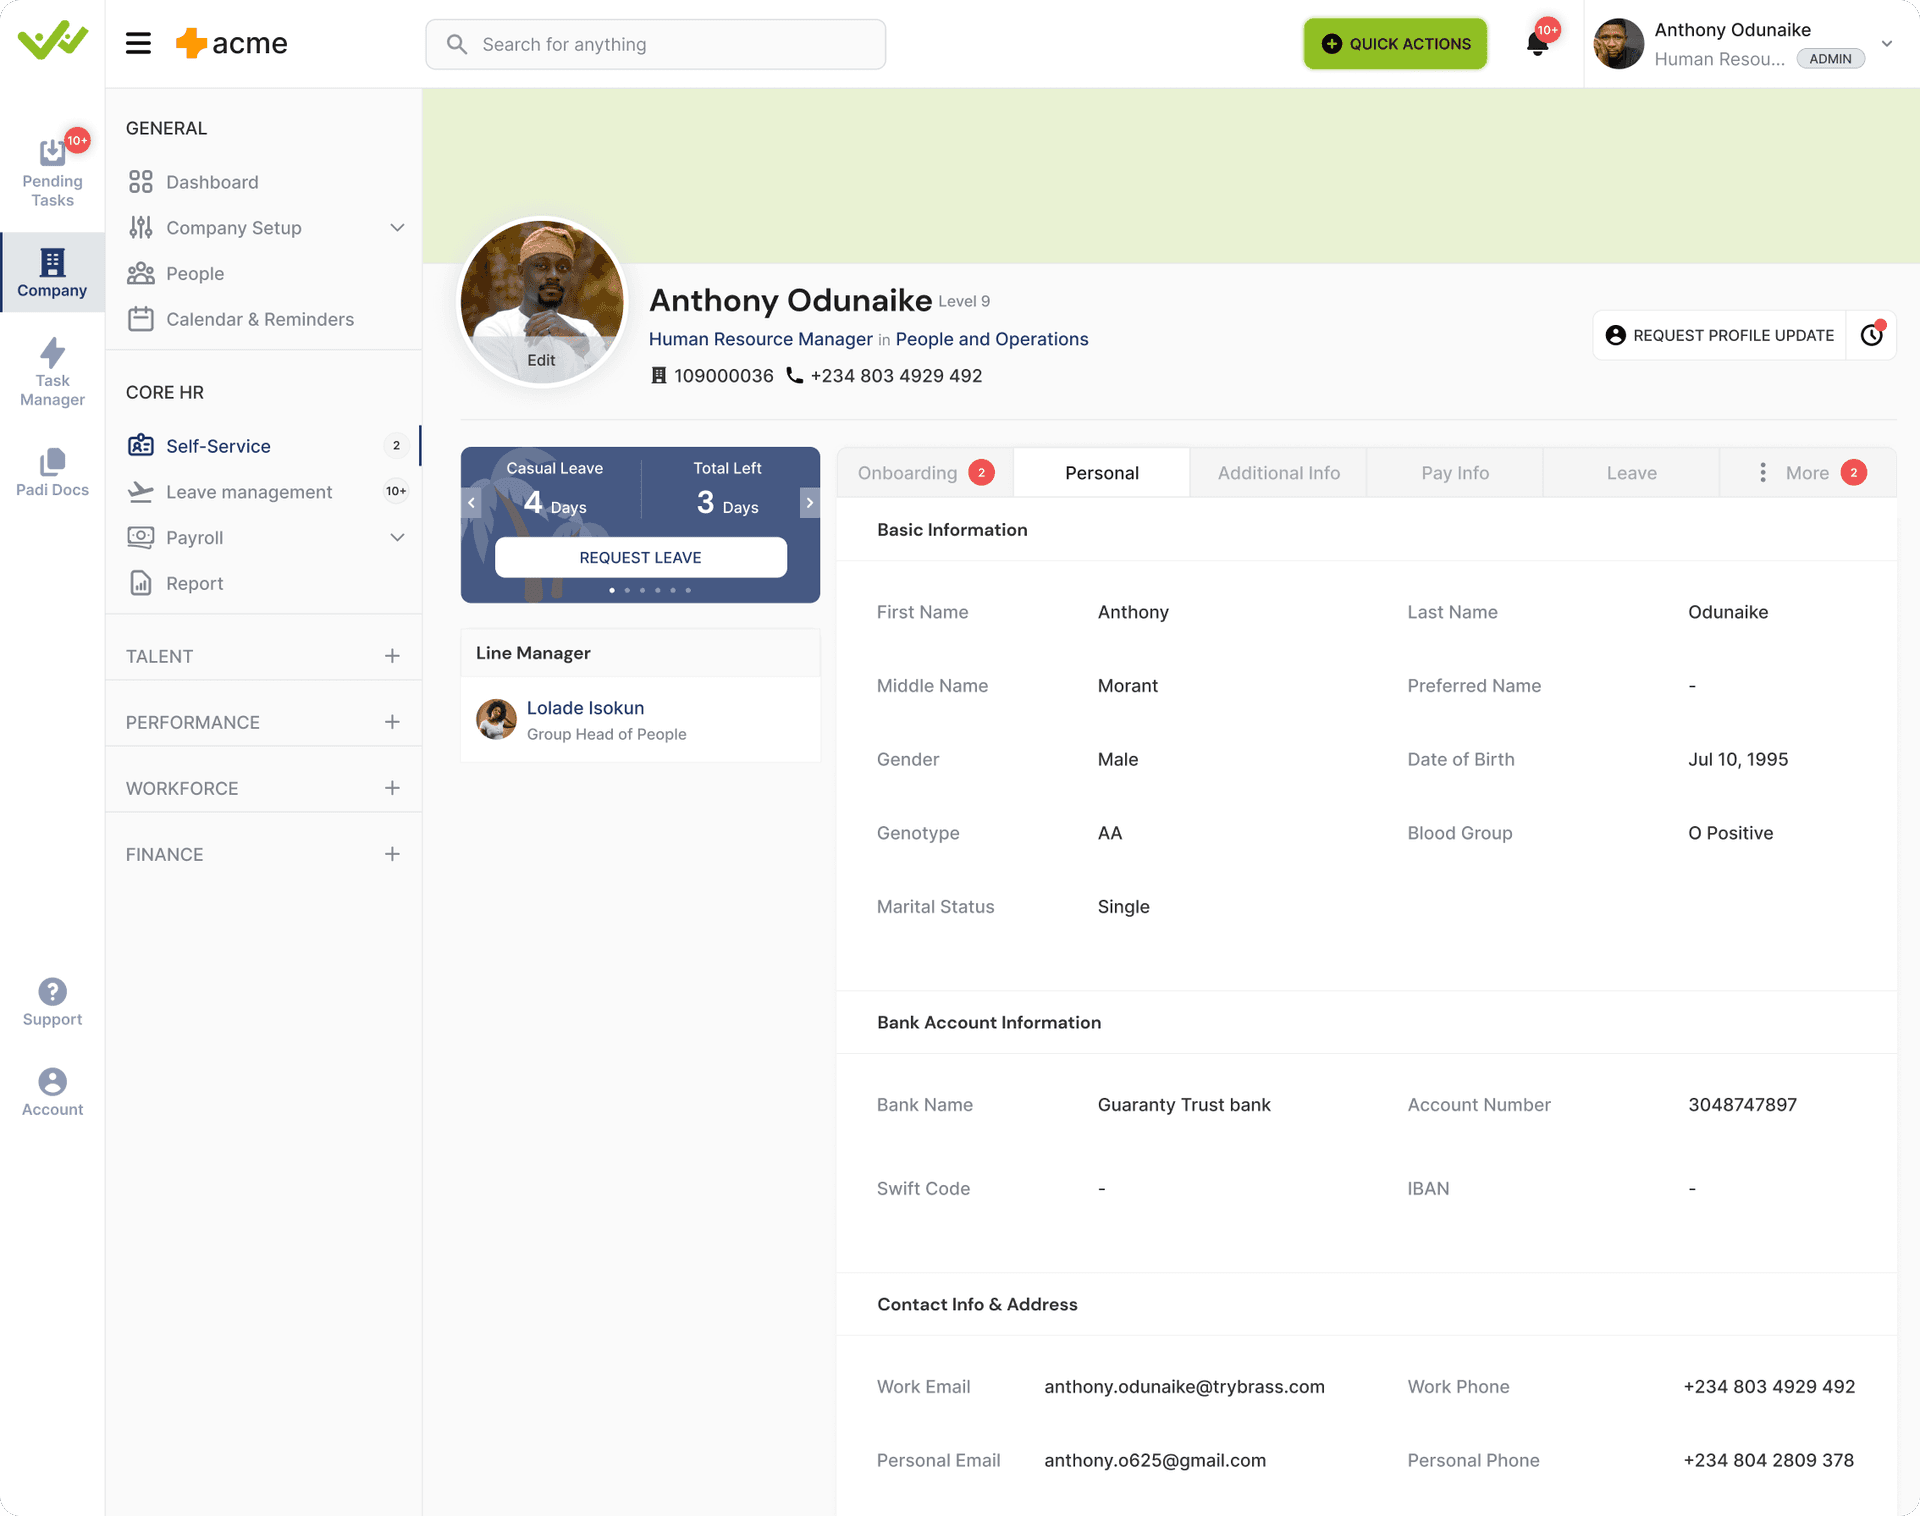Click the Report document icon
1920x1516 pixels.
pyautogui.click(x=141, y=583)
